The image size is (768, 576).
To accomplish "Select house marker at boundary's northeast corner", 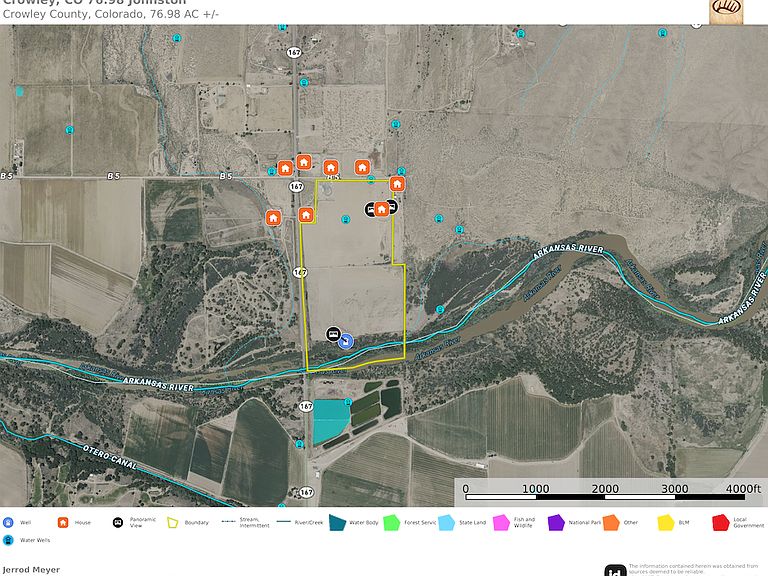I will tap(397, 184).
